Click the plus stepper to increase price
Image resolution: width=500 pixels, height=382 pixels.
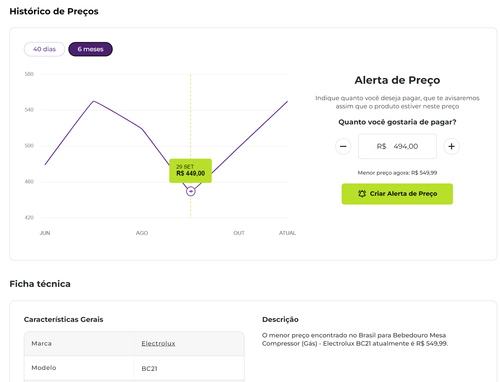click(451, 146)
